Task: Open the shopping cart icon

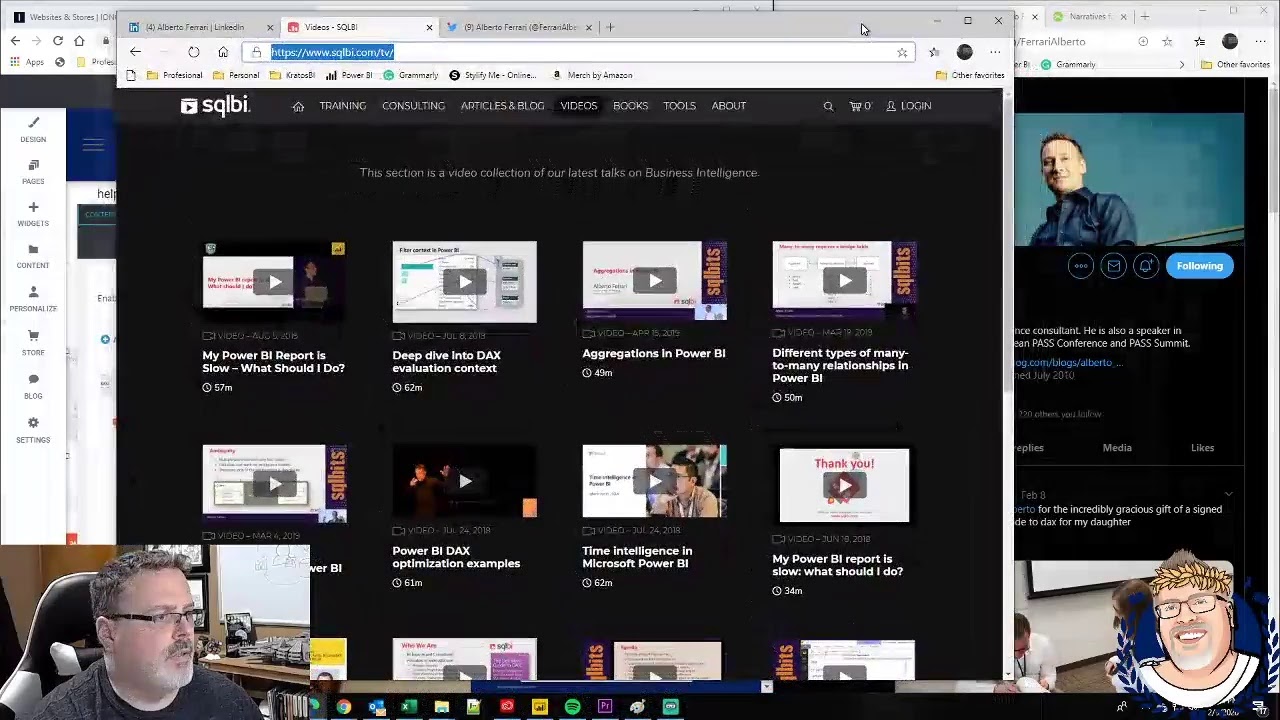Action: (x=860, y=106)
